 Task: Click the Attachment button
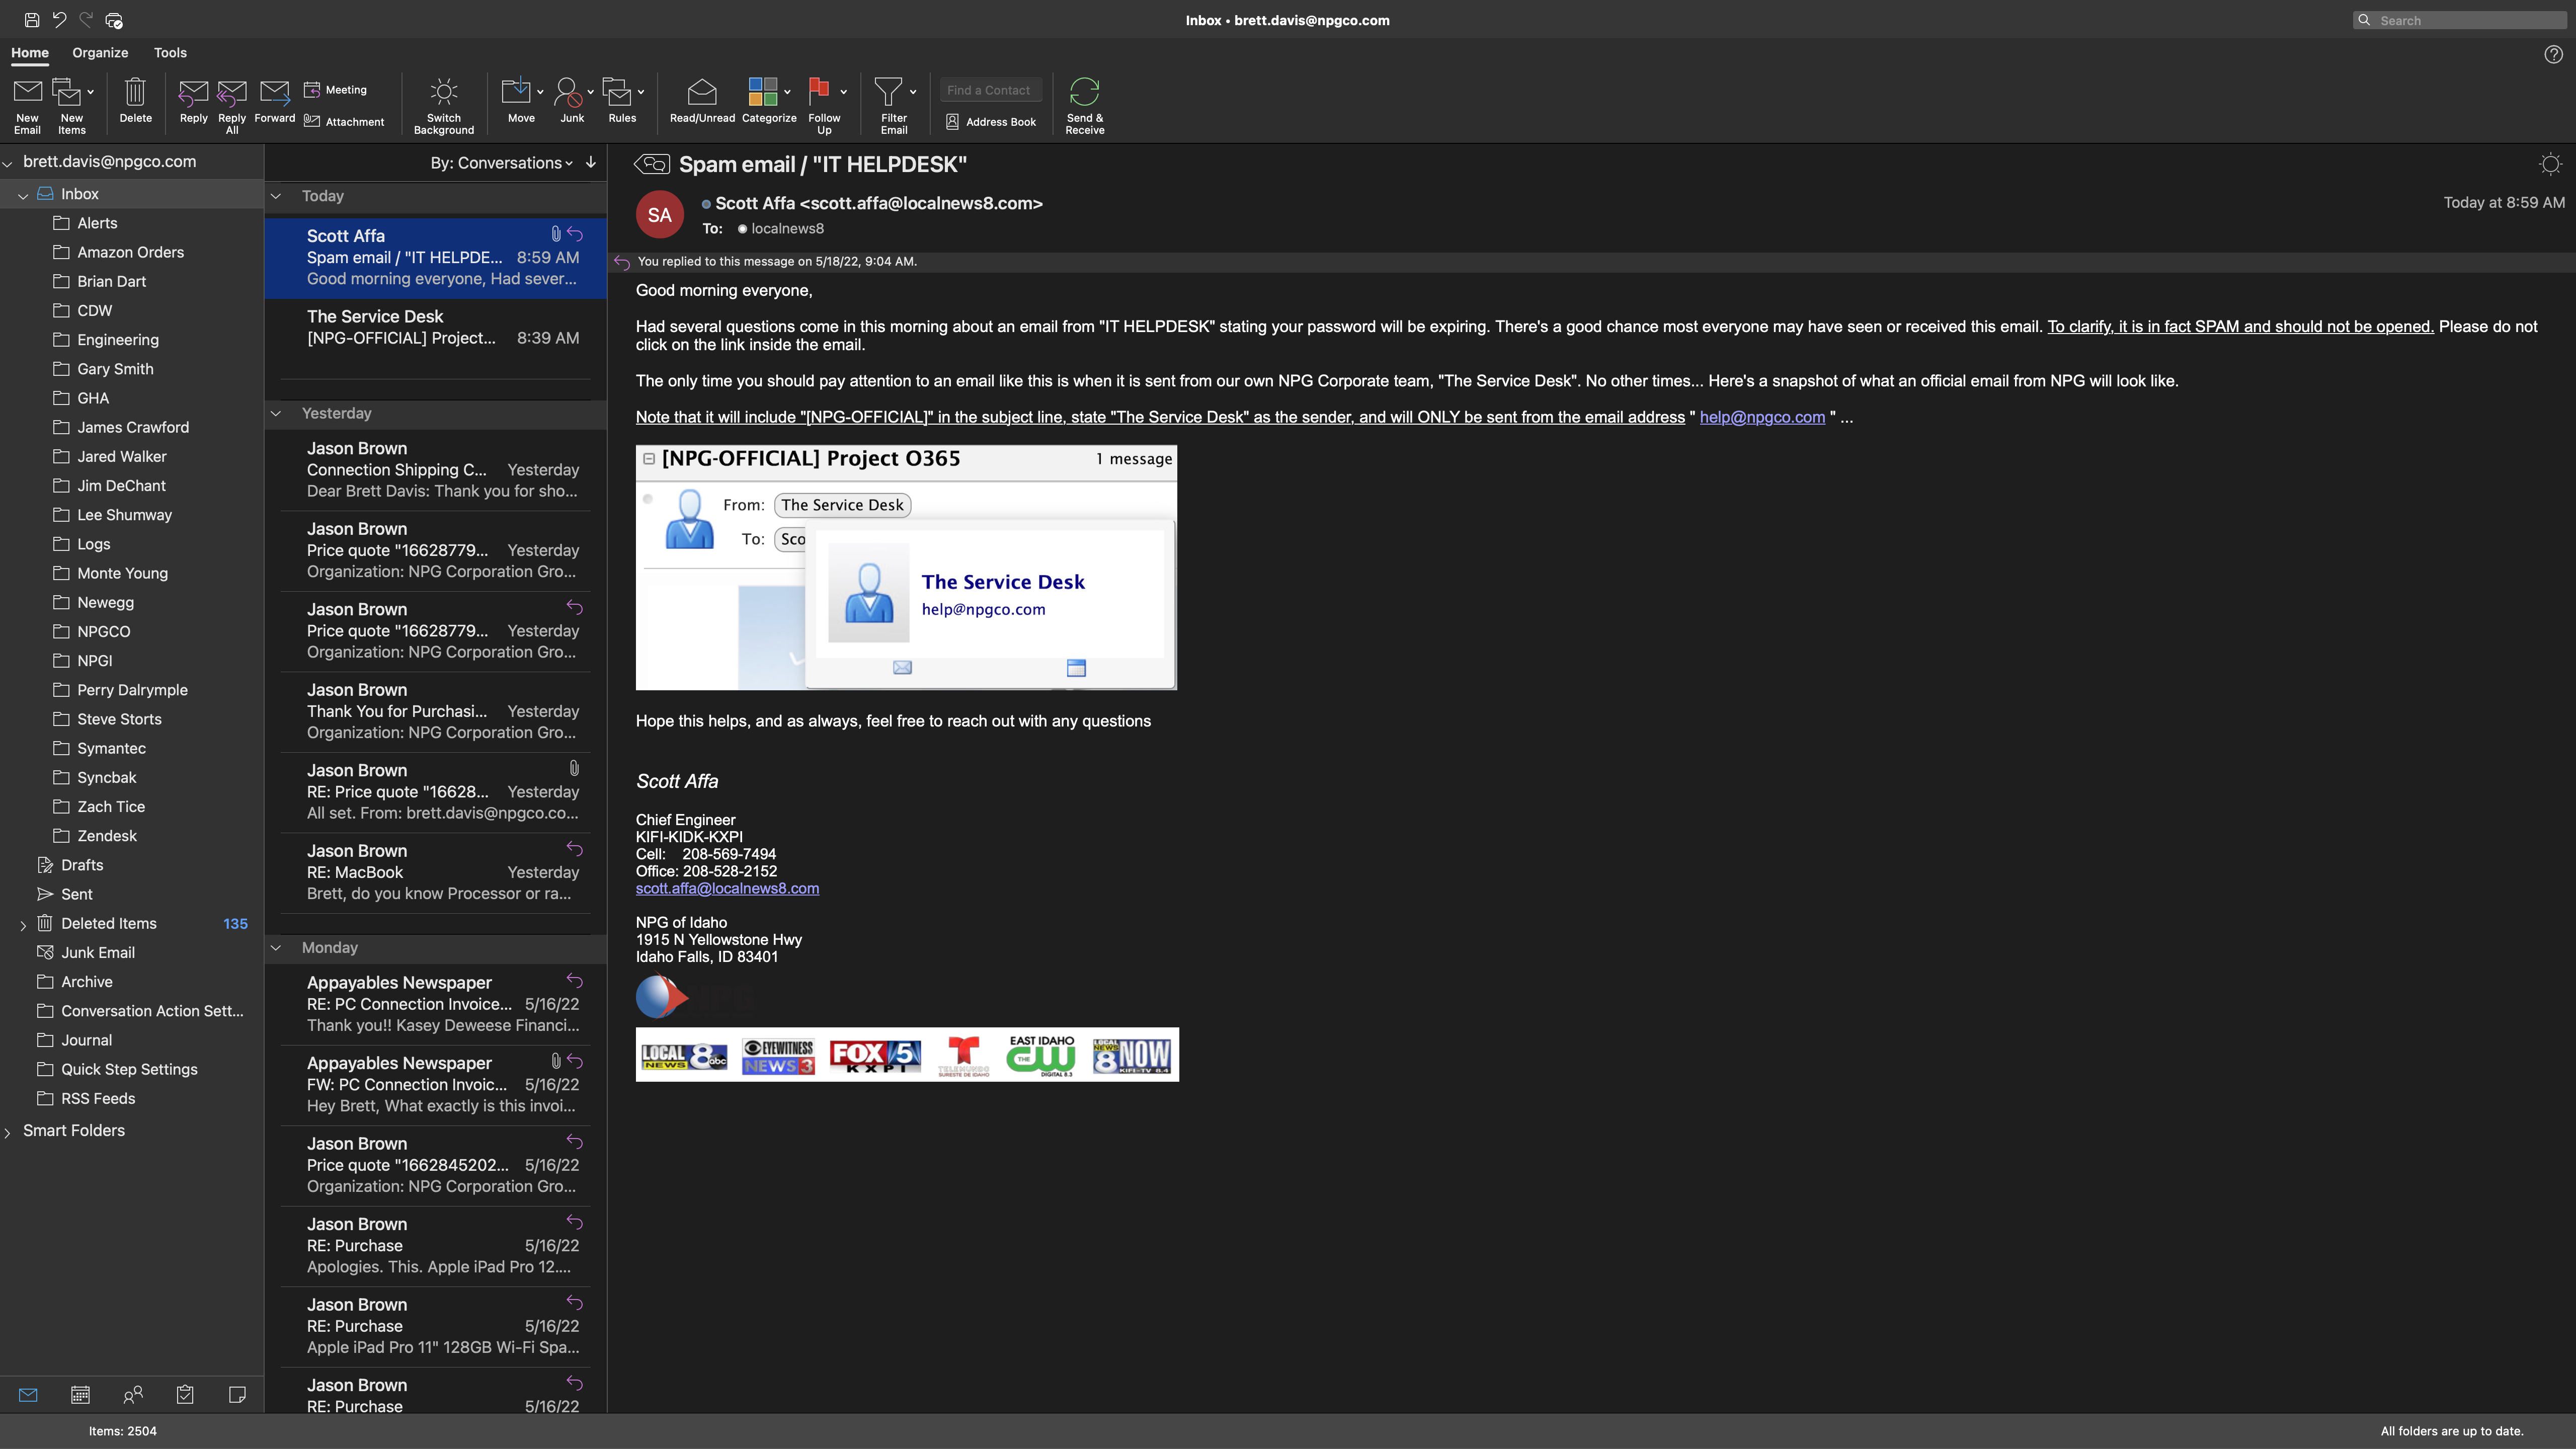point(344,122)
